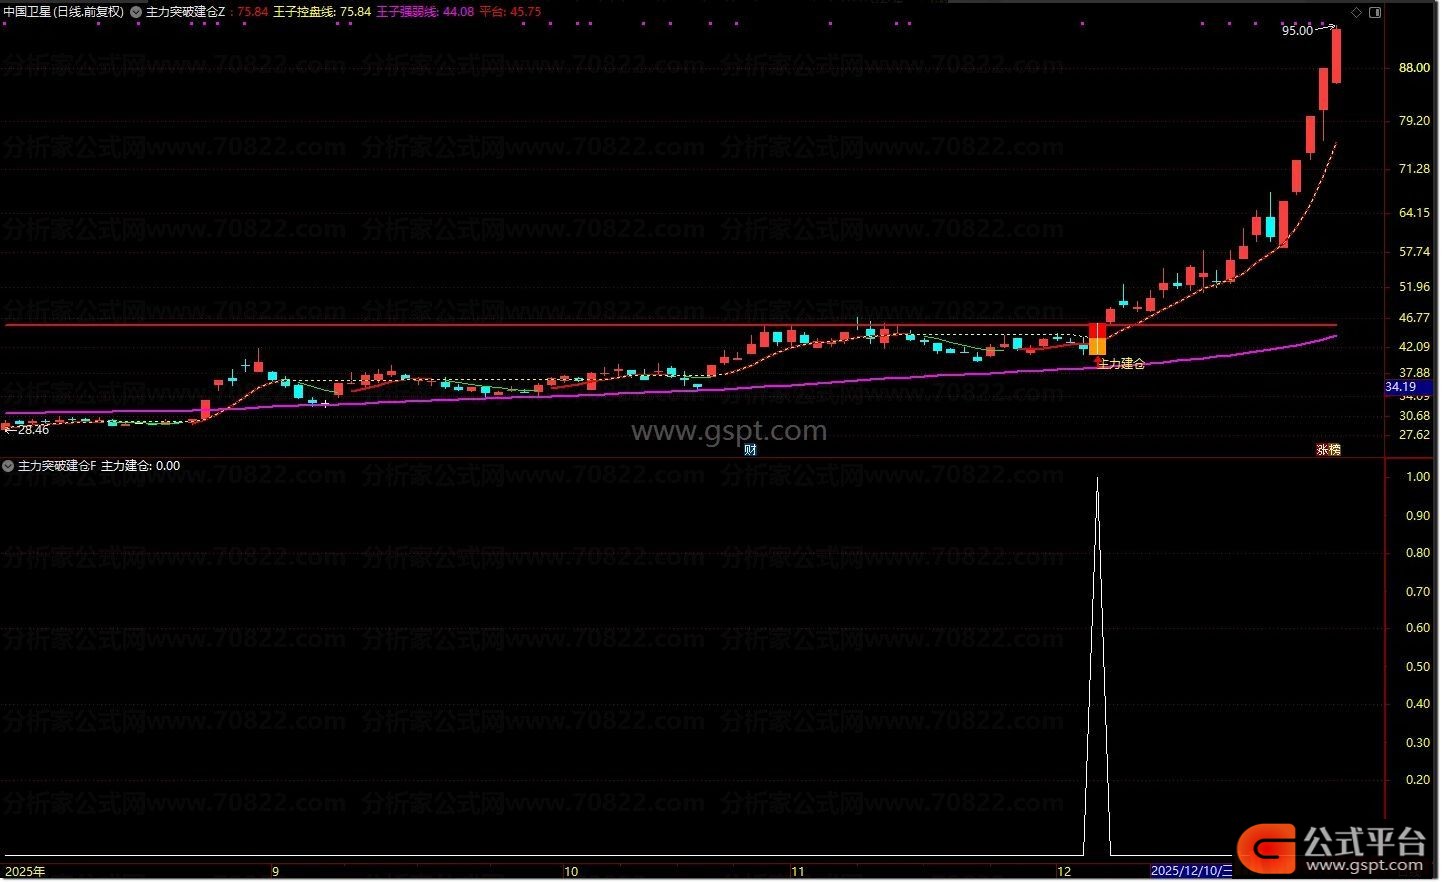The image size is (1442, 882).
Task: Click the 28.46 low price marker
Action: click(x=30, y=430)
